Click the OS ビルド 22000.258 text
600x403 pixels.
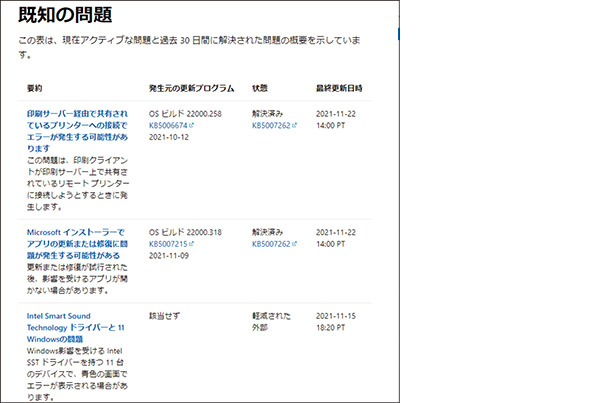pos(184,113)
